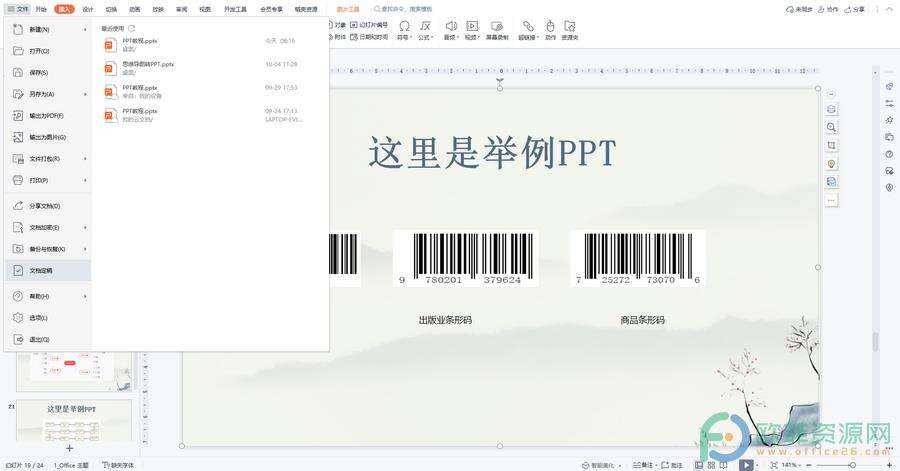Click the 文件打包(R) icon
This screenshot has height=471, width=900.
tap(18, 159)
